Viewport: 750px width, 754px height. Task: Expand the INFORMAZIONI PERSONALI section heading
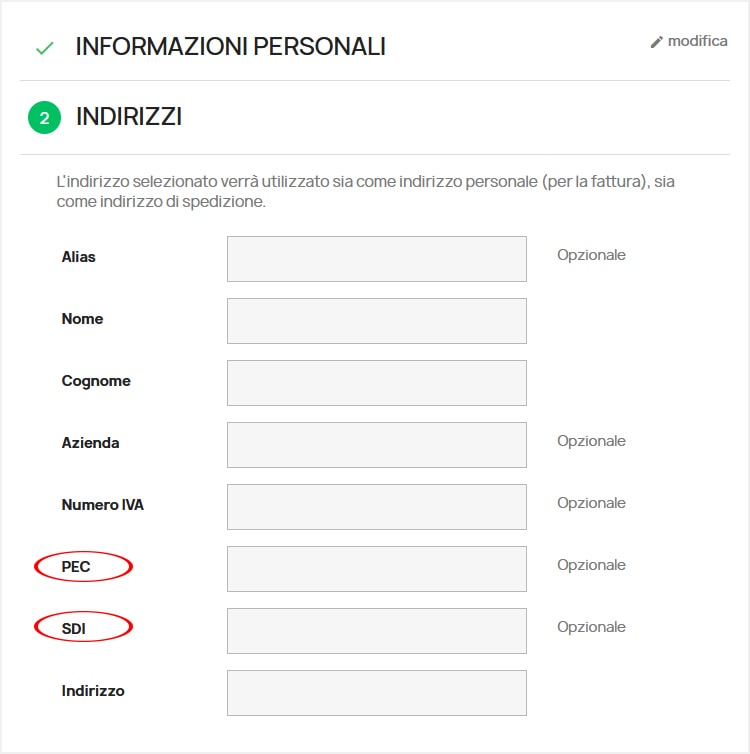coord(230,47)
